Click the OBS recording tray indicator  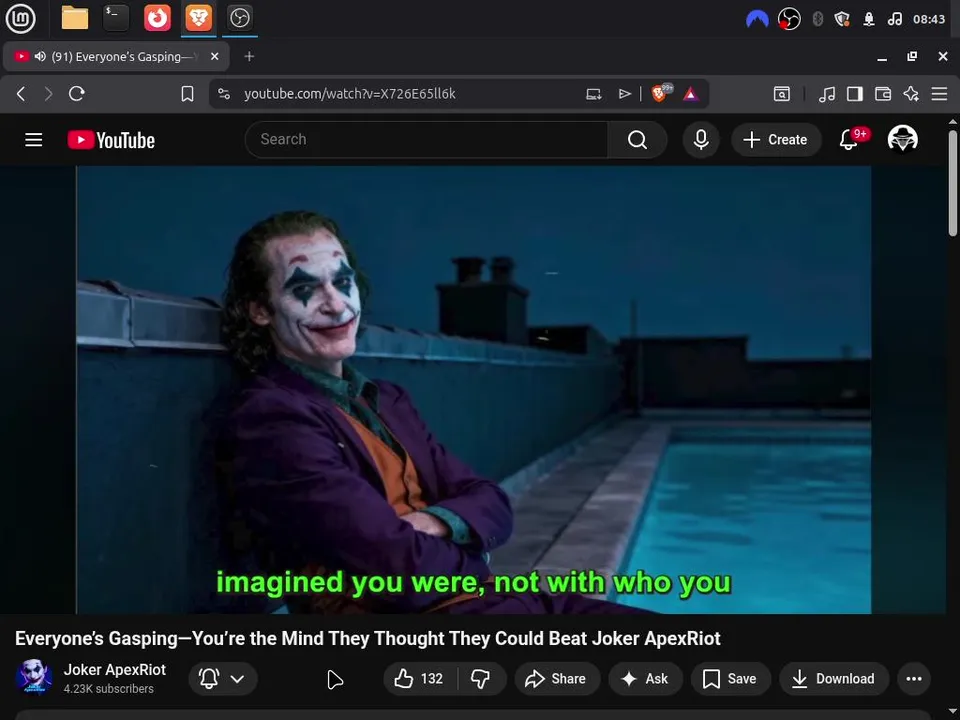pyautogui.click(x=789, y=19)
